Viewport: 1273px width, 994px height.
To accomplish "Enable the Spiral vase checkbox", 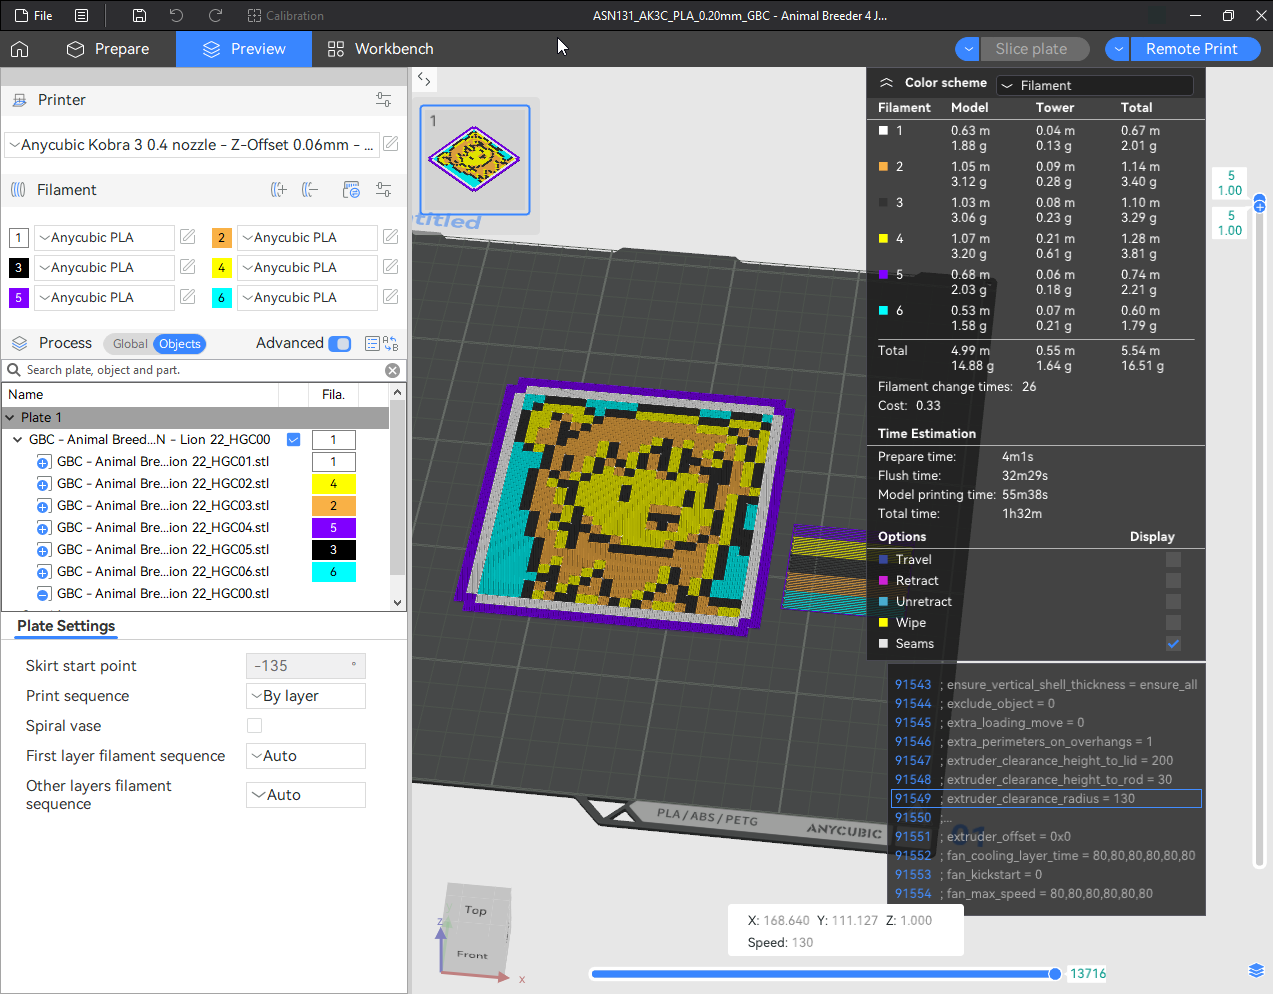I will tap(254, 726).
